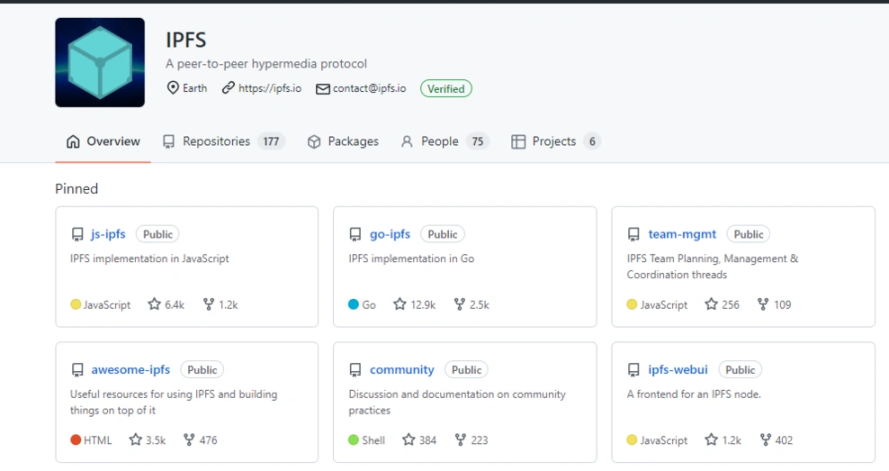Viewport: 889px width, 471px height.
Task: Click the IPFS cube avatar logo
Action: [100, 63]
